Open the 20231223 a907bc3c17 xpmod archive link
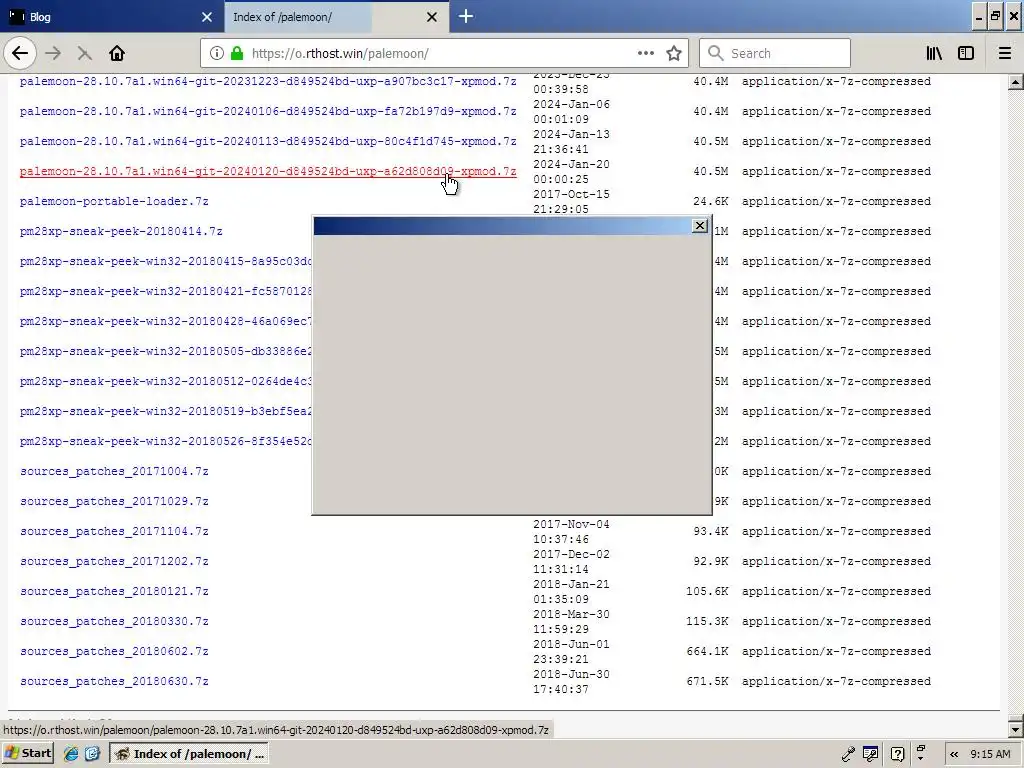Image resolution: width=1024 pixels, height=768 pixels. click(x=268, y=82)
